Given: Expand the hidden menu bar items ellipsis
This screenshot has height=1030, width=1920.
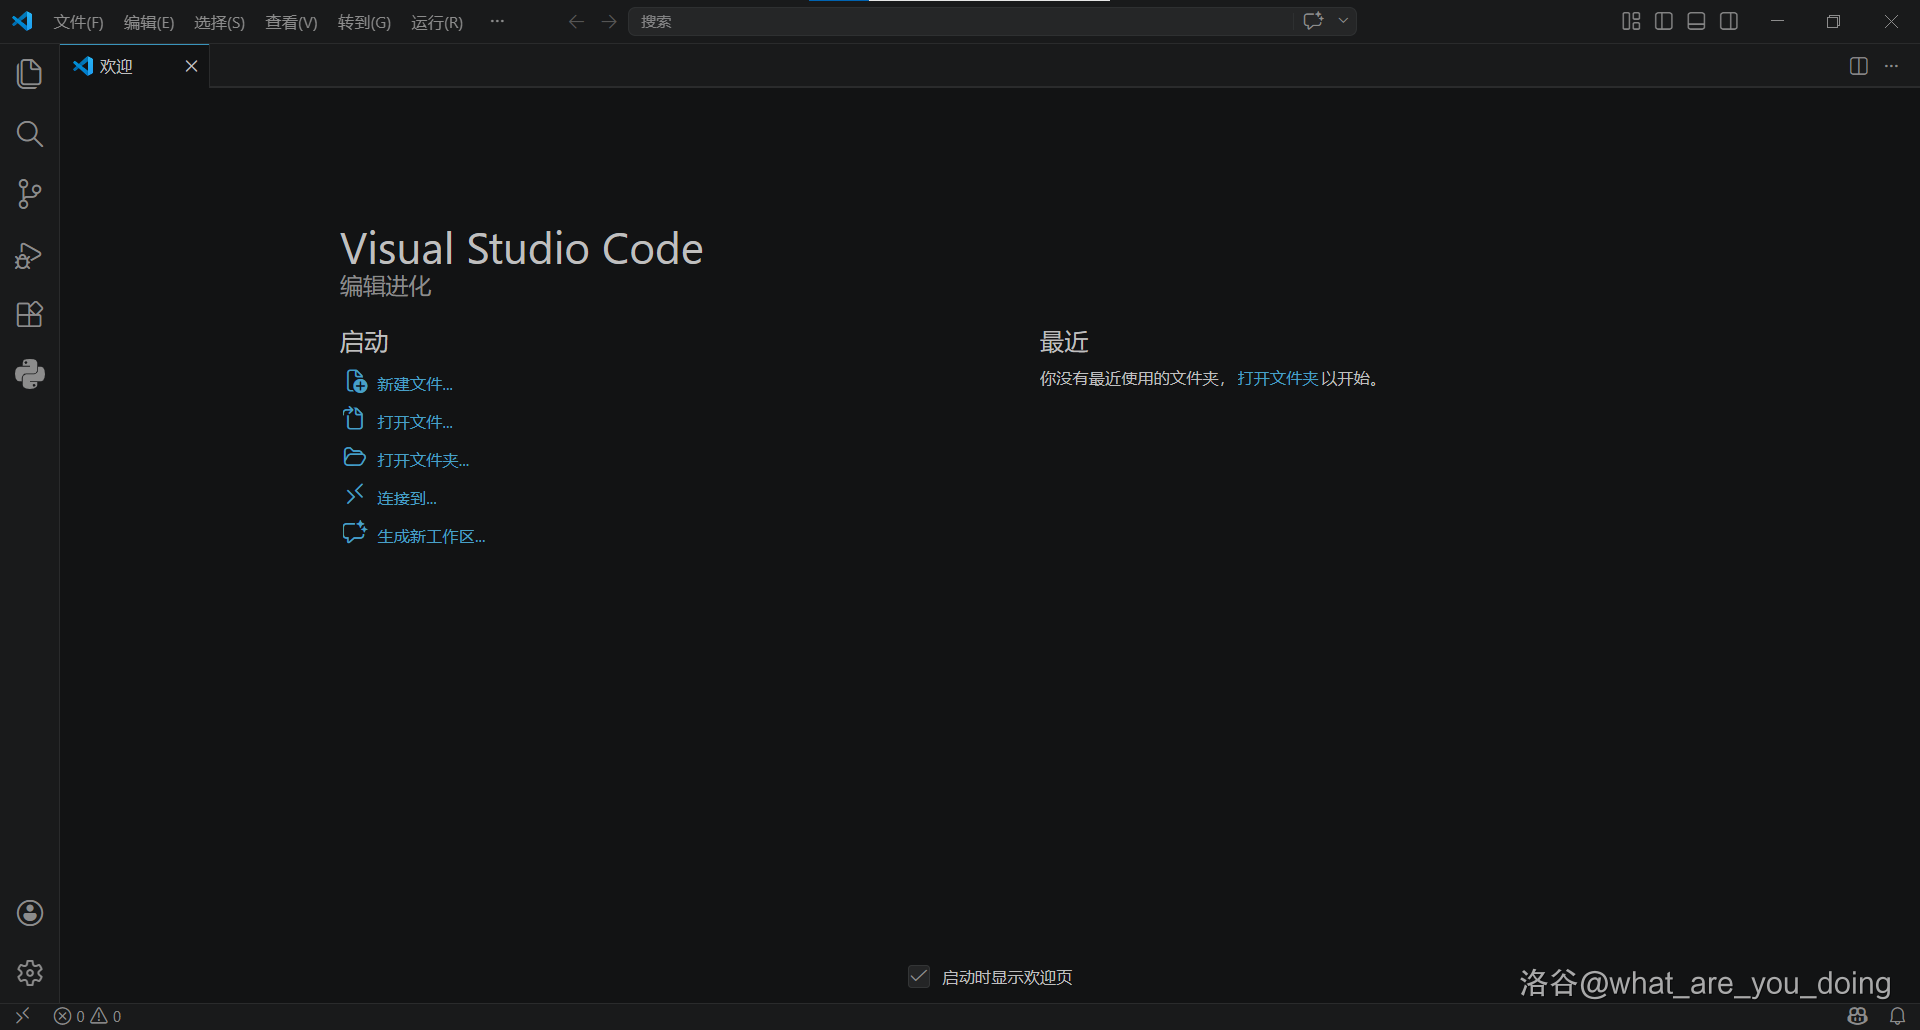Looking at the screenshot, I should tap(497, 21).
